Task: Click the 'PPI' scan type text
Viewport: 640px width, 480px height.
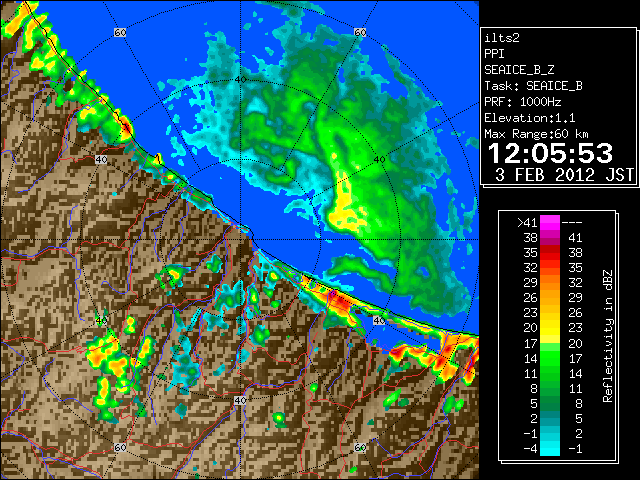Action: tap(494, 54)
